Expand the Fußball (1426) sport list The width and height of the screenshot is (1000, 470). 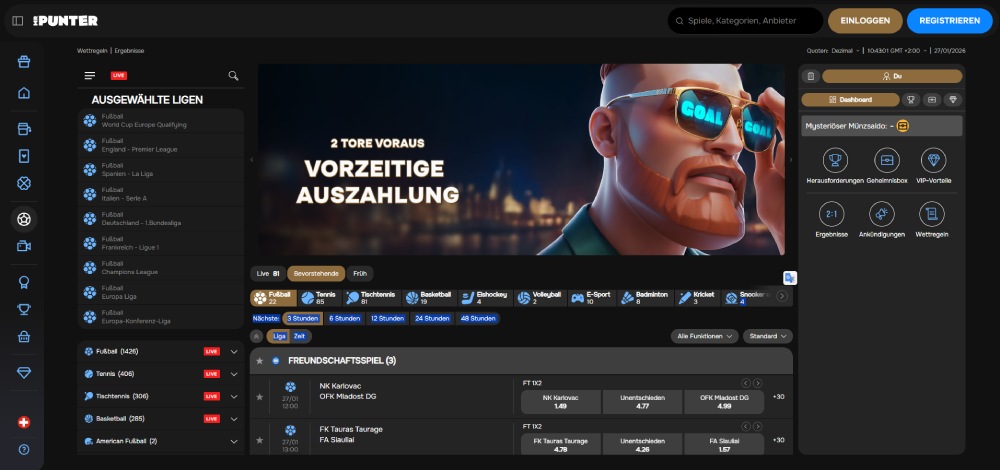pyautogui.click(x=234, y=351)
